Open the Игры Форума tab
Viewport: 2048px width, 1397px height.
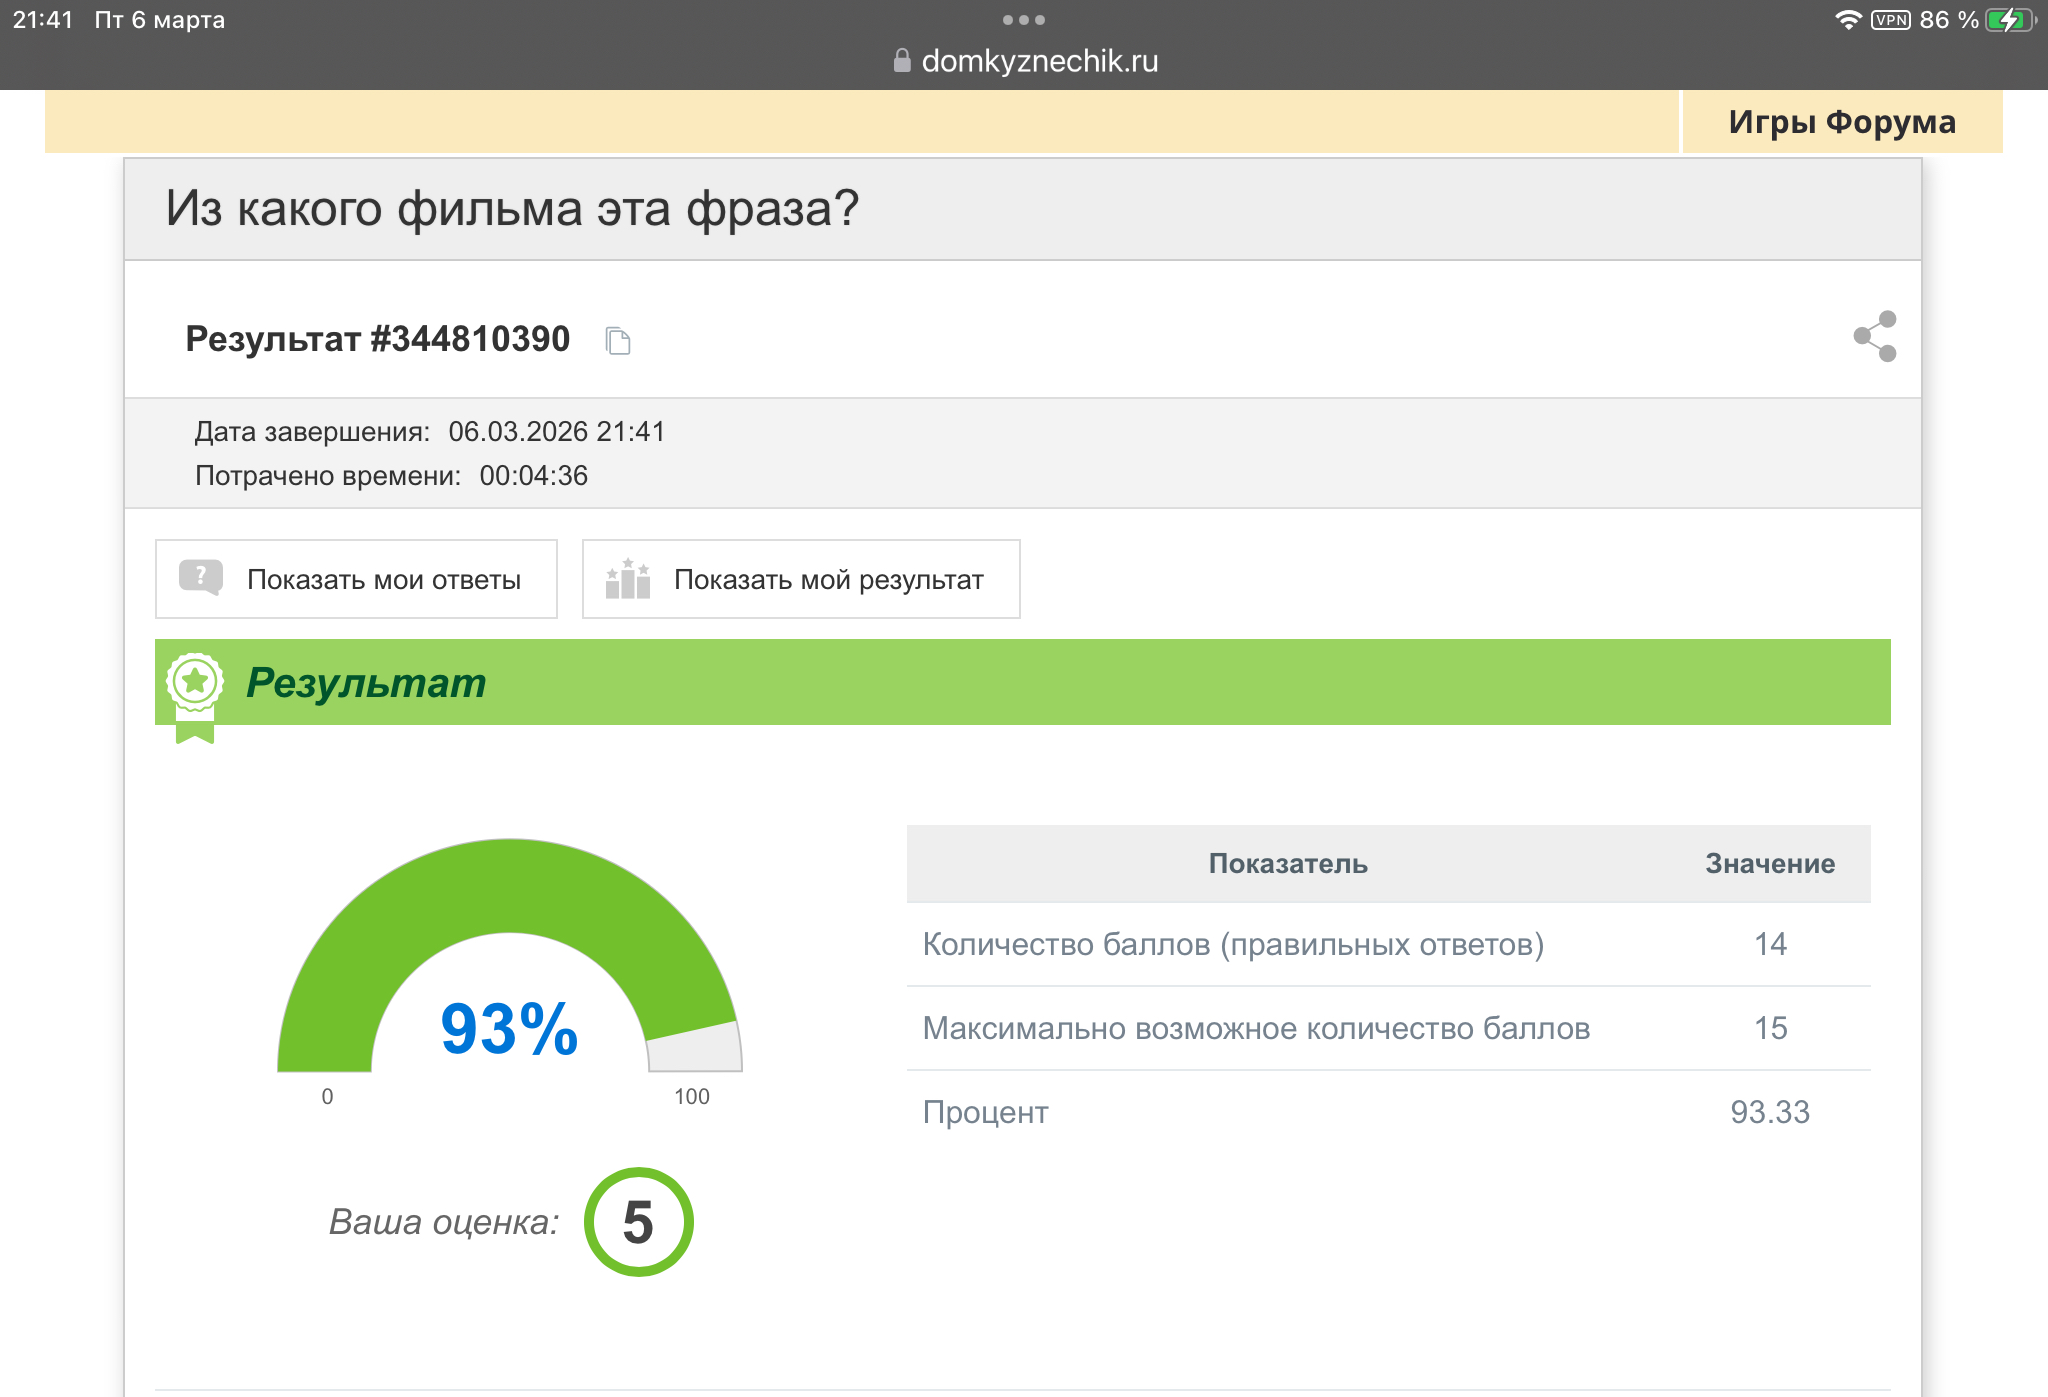click(x=1841, y=122)
